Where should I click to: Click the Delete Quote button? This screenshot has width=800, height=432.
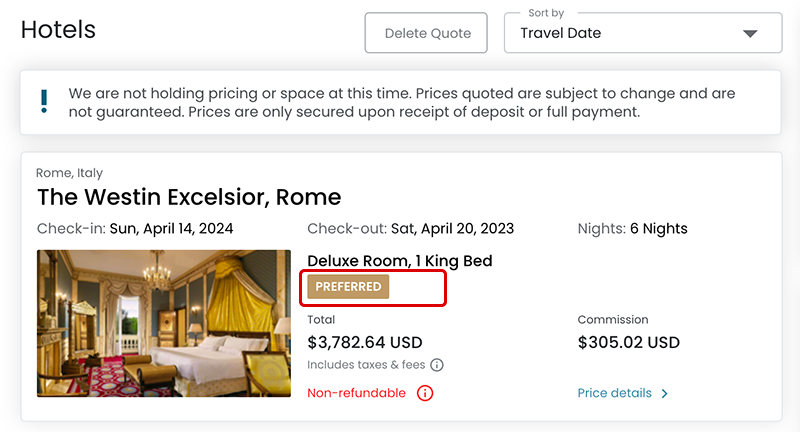pos(426,33)
